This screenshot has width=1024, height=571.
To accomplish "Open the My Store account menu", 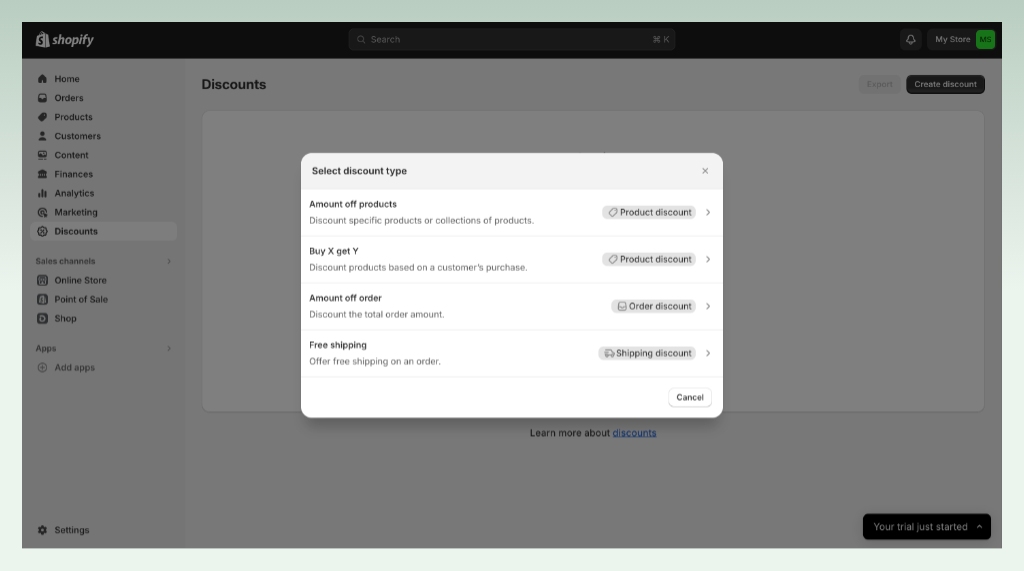I will [x=961, y=40].
